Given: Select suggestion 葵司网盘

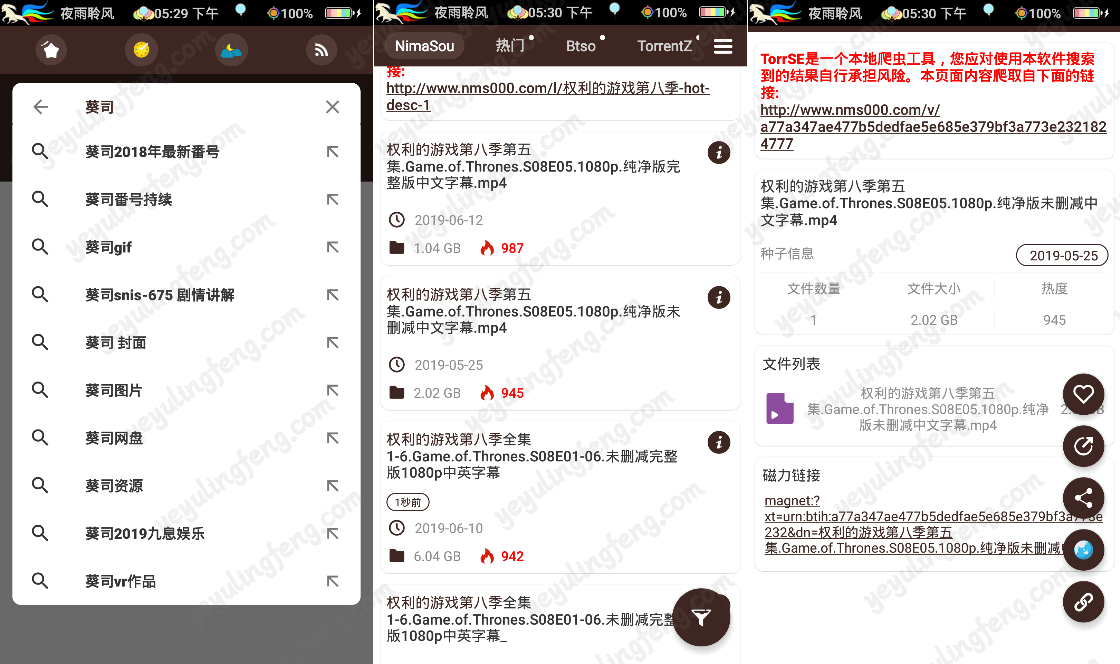Looking at the screenshot, I should click(x=186, y=438).
